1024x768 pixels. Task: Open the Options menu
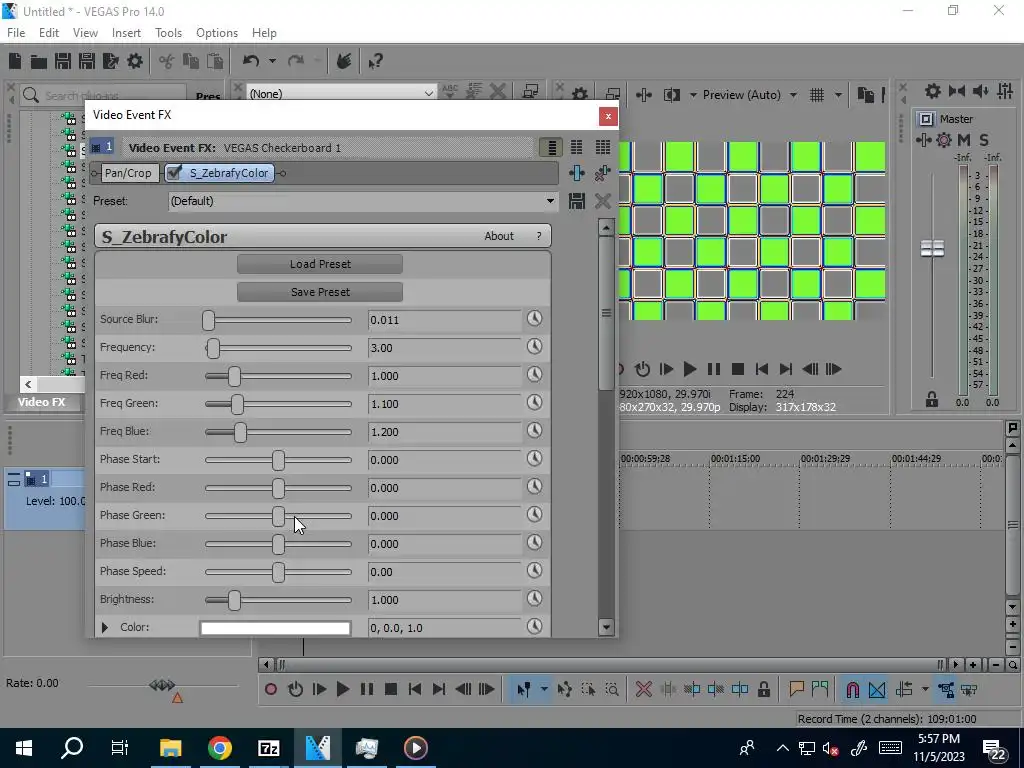click(x=217, y=33)
